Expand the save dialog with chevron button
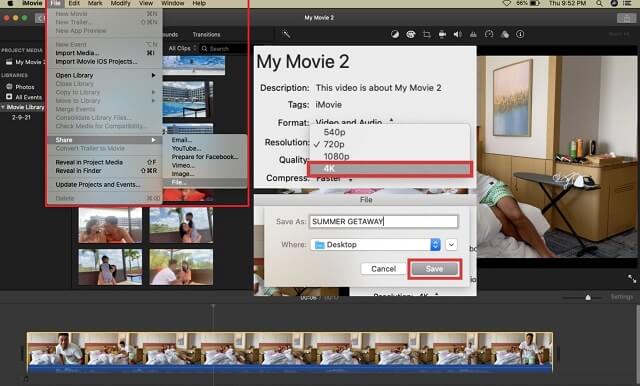Viewport: 640px width, 386px height. [451, 244]
